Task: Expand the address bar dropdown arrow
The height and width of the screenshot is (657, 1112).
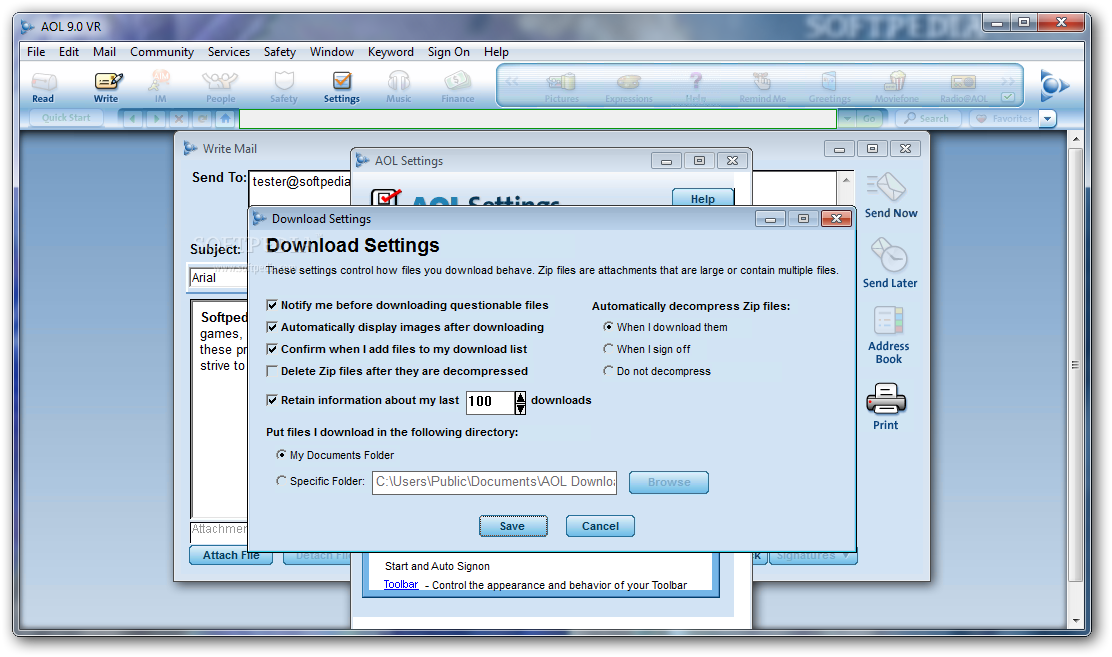Action: 847,118
